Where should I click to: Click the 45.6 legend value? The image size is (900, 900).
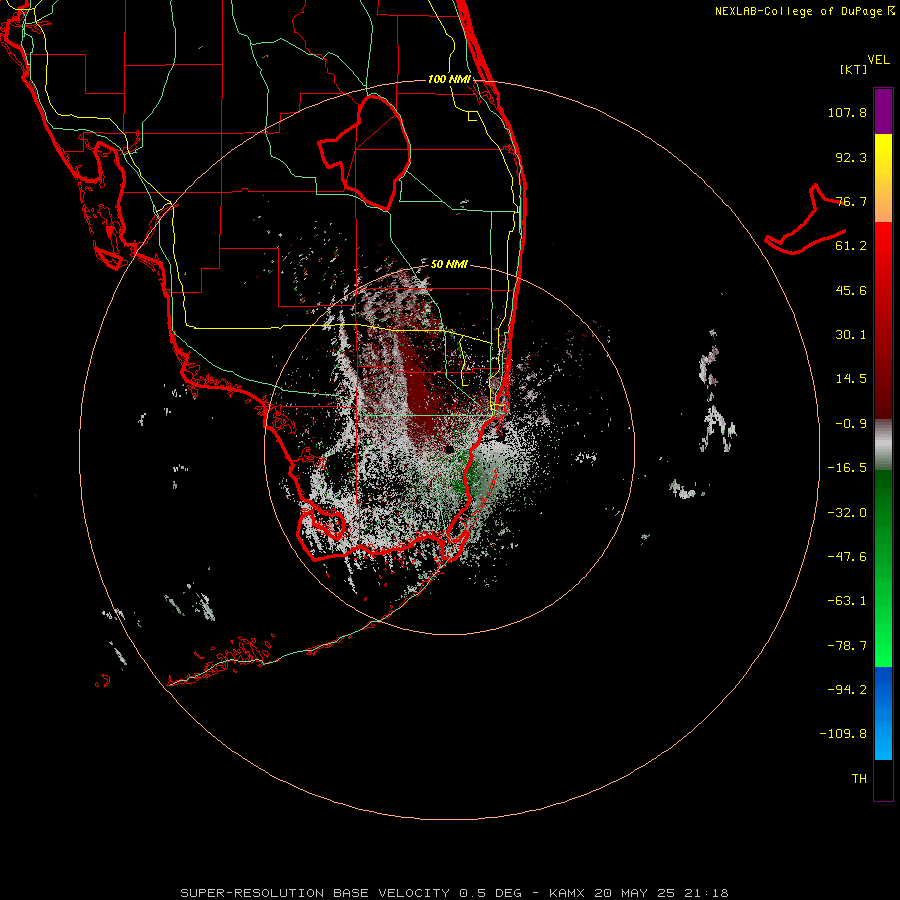coord(851,290)
